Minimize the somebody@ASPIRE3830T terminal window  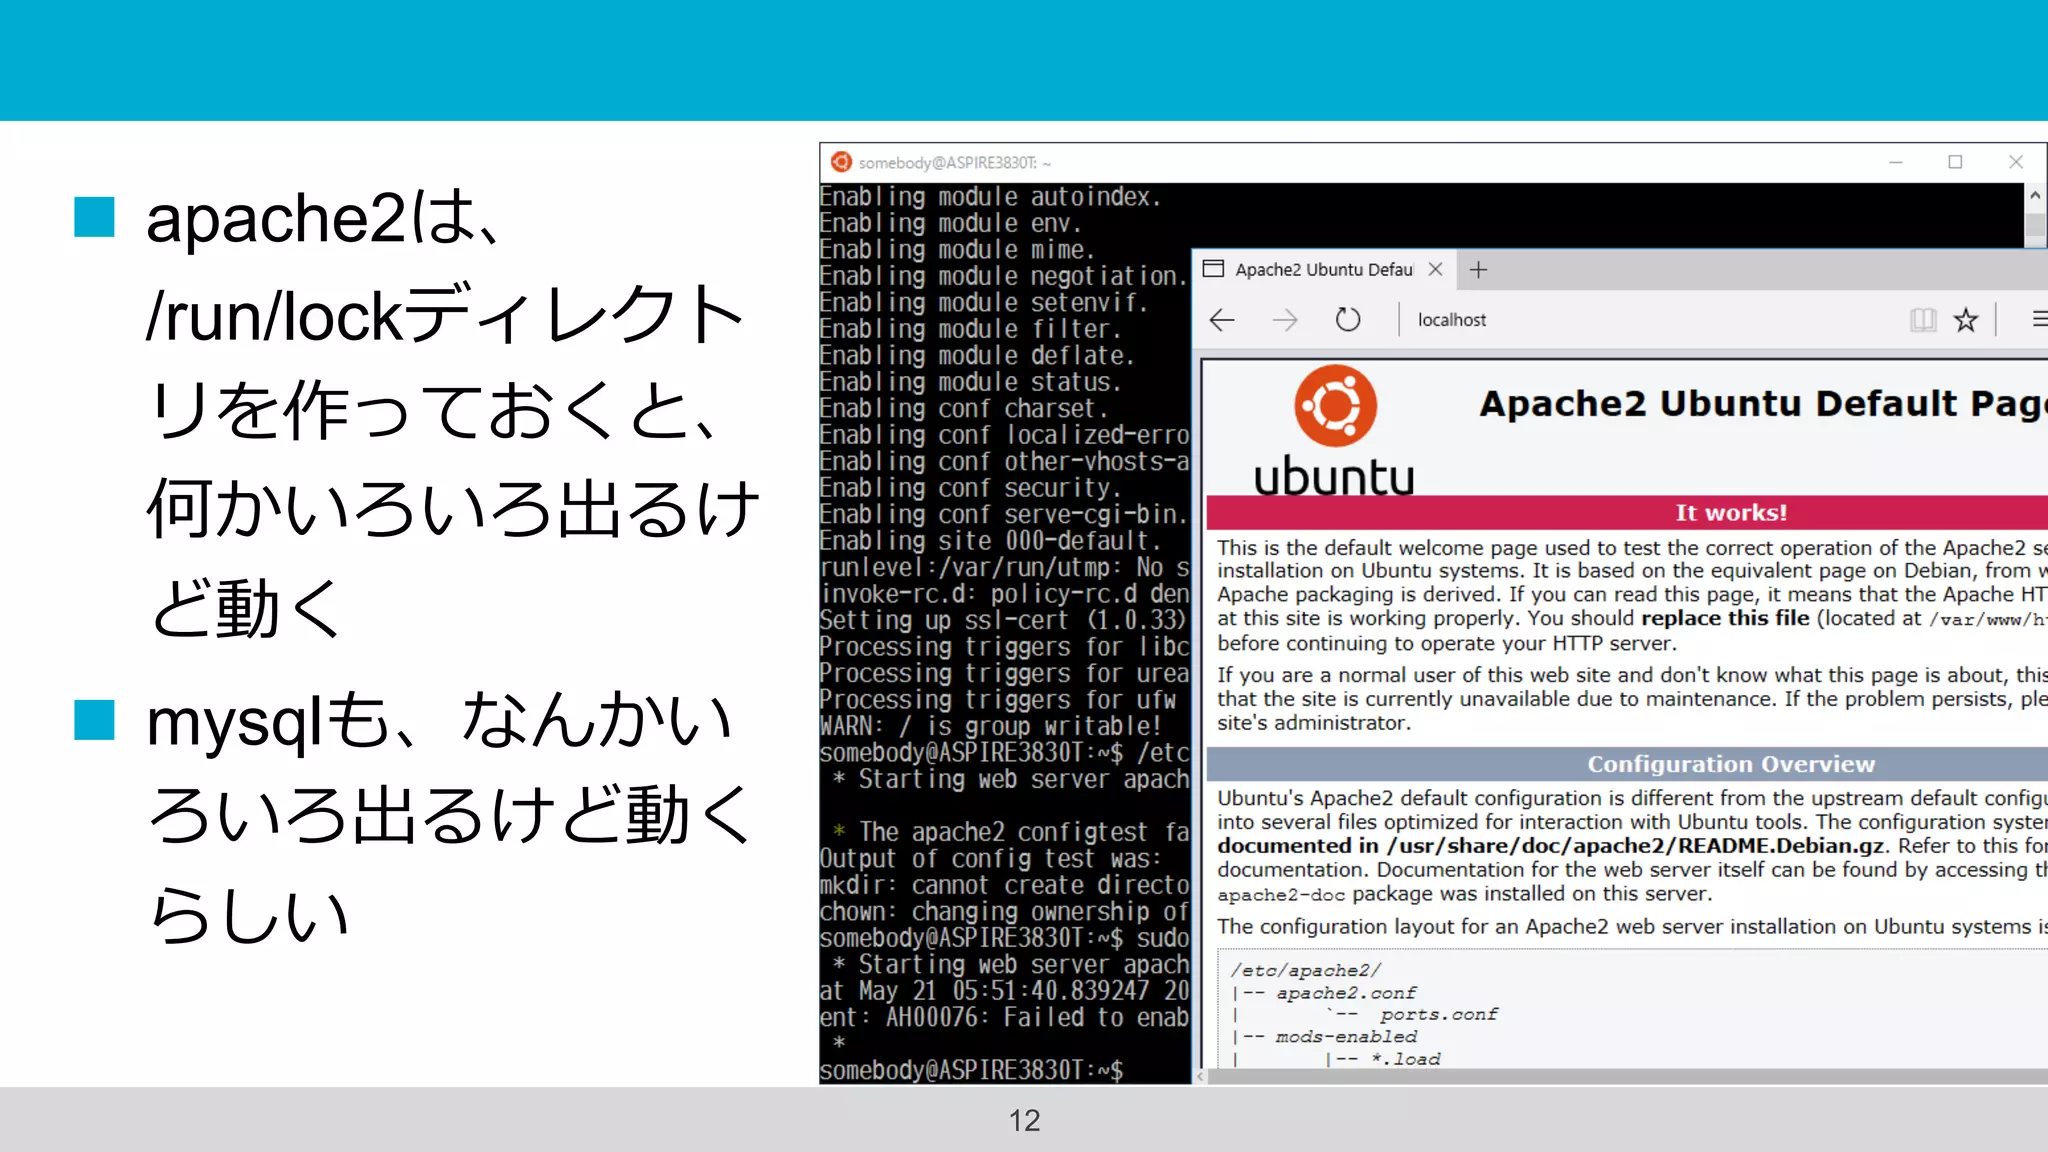[1895, 162]
